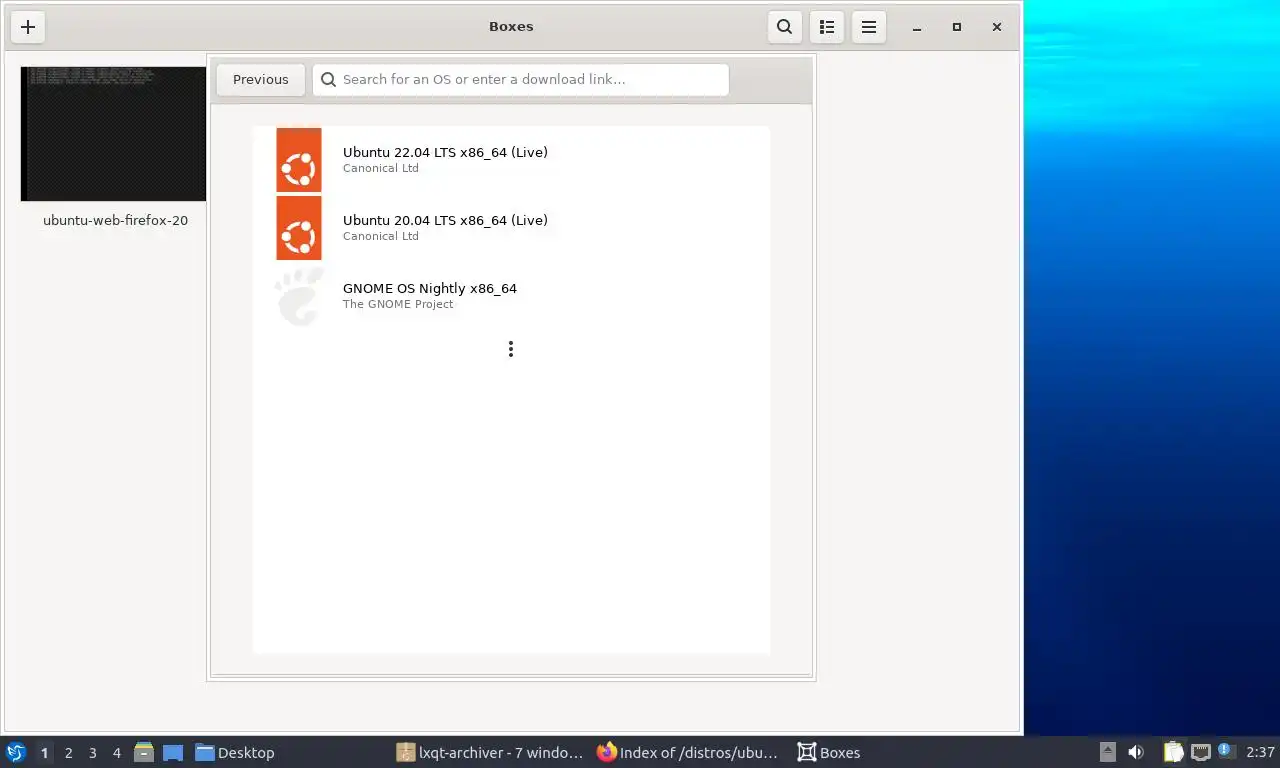The width and height of the screenshot is (1280, 768).
Task: Choose Ubuntu 22.04 LTS x86_64 (Live)
Action: pos(511,160)
